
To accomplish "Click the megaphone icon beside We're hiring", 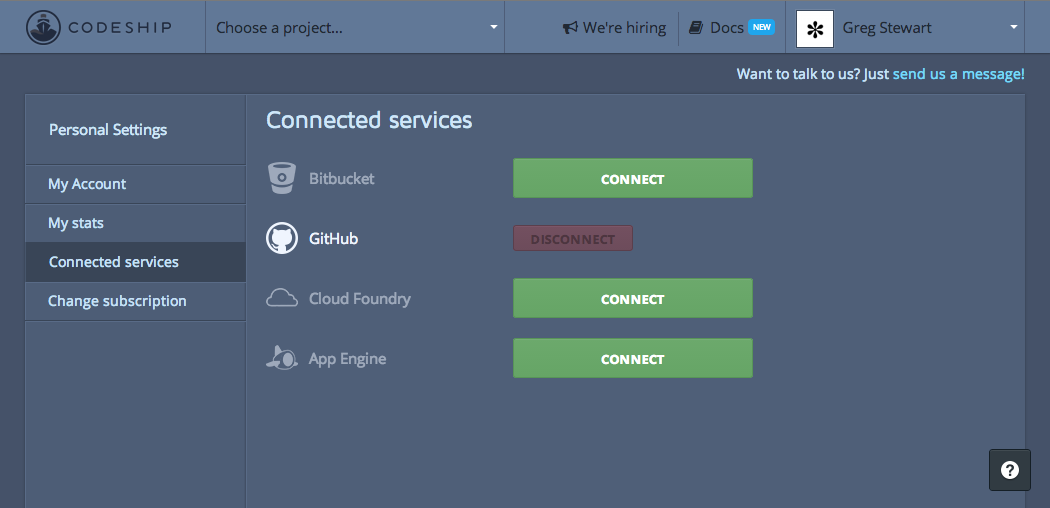I will 570,28.
